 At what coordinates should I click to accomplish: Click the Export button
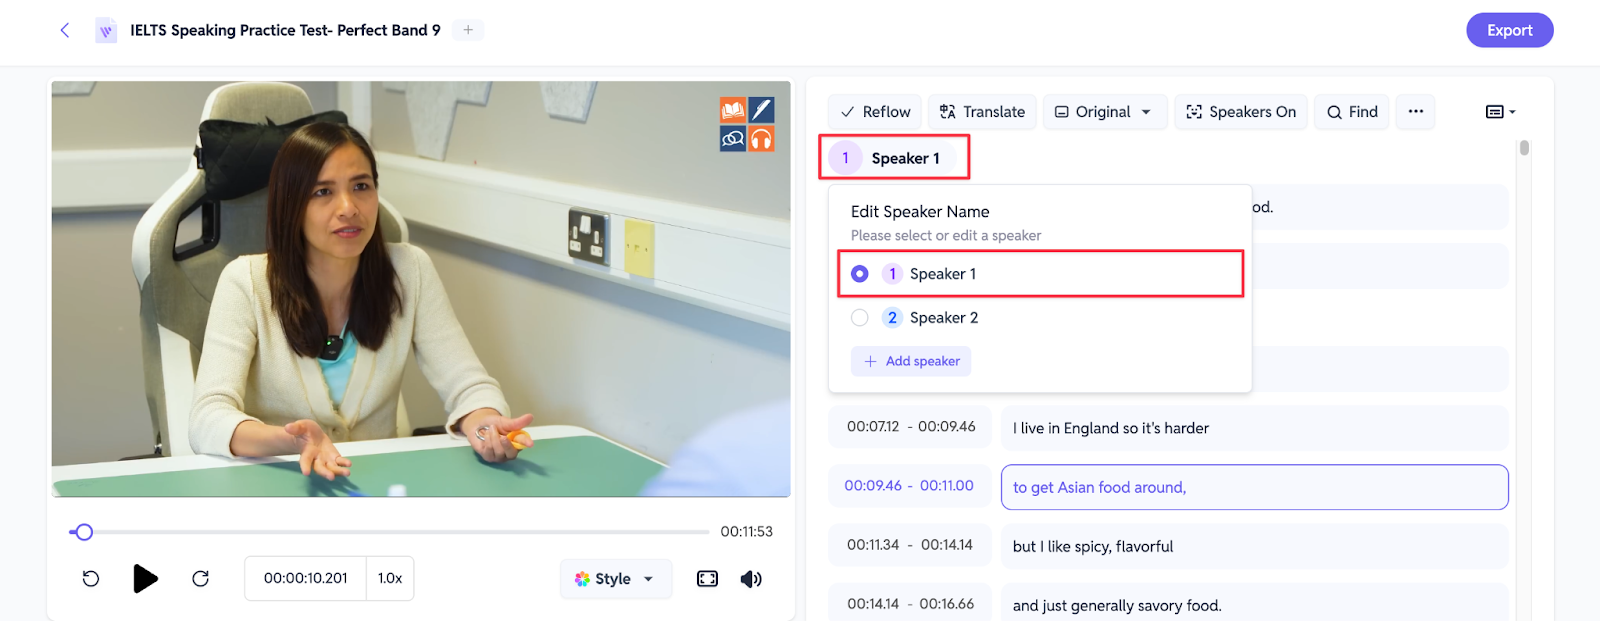point(1509,30)
